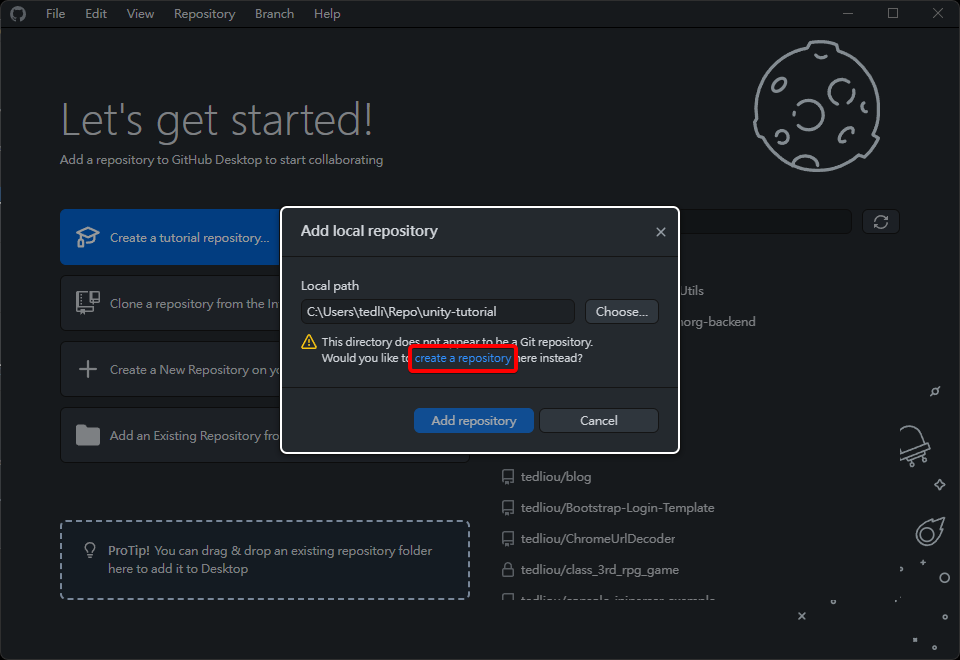Click the Choose... button
The width and height of the screenshot is (960, 660).
621,312
